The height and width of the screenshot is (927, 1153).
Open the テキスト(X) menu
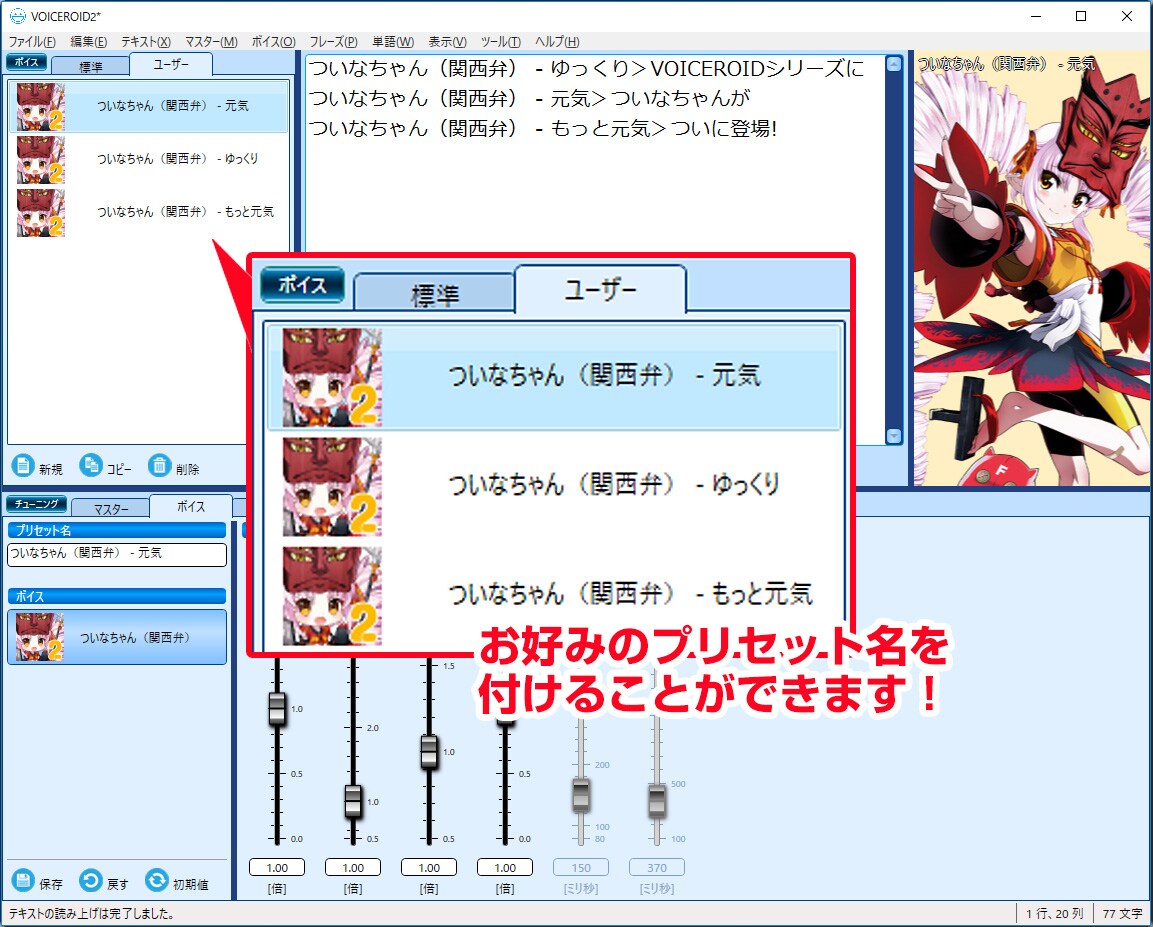(x=146, y=42)
